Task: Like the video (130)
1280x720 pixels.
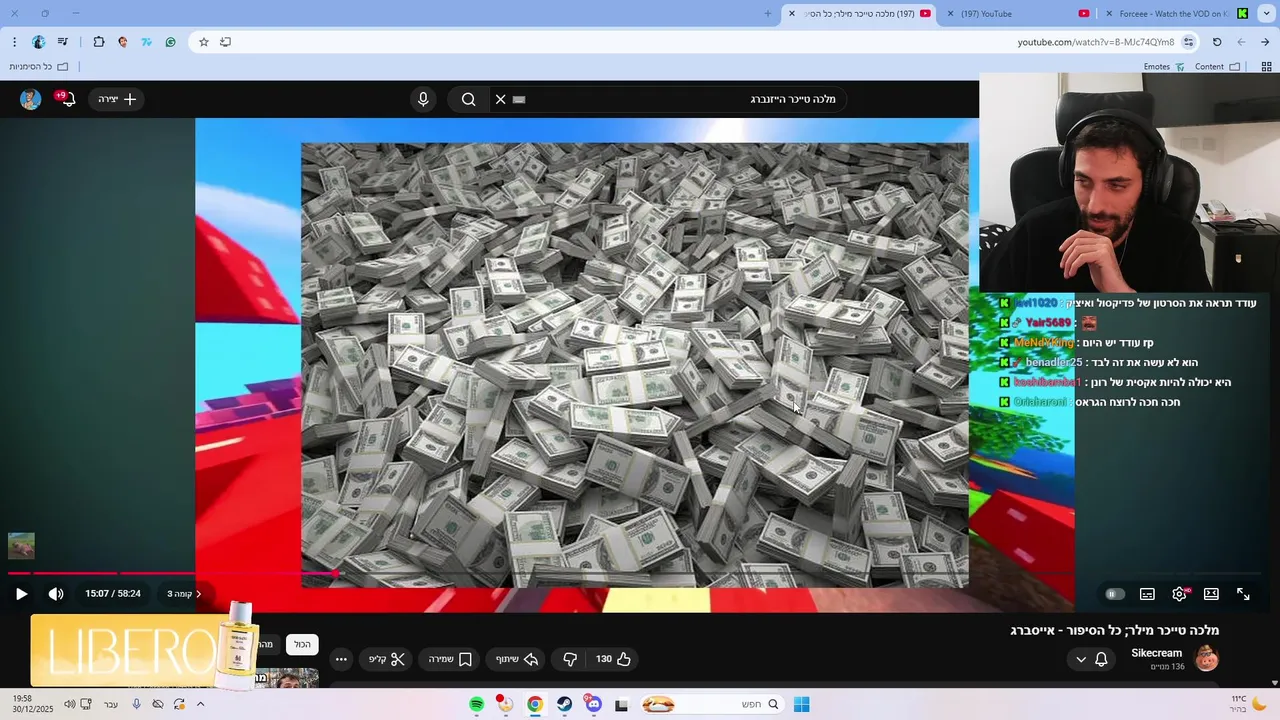Action: tap(614, 659)
